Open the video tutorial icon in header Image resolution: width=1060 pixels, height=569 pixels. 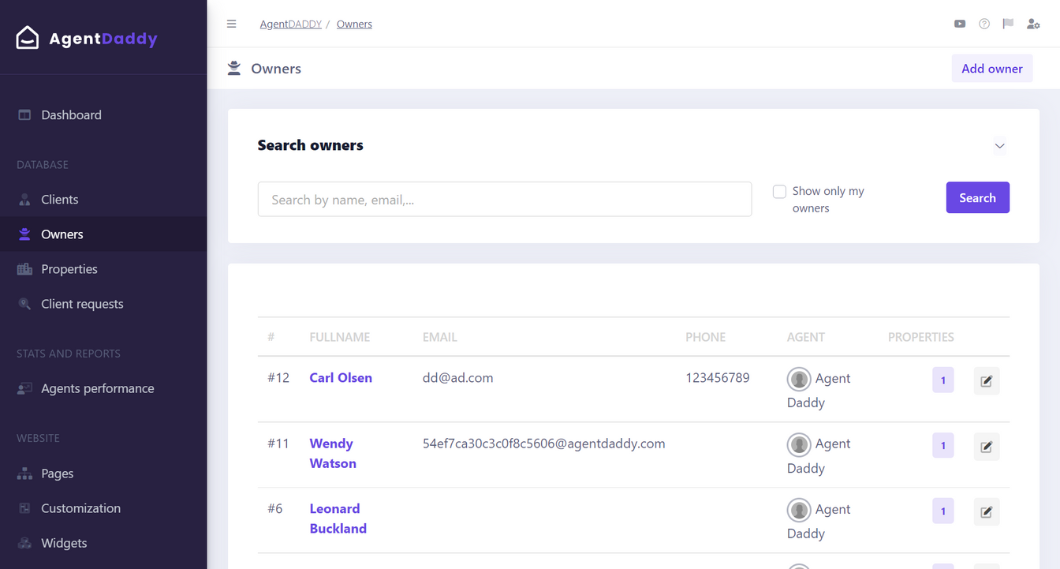tap(959, 24)
